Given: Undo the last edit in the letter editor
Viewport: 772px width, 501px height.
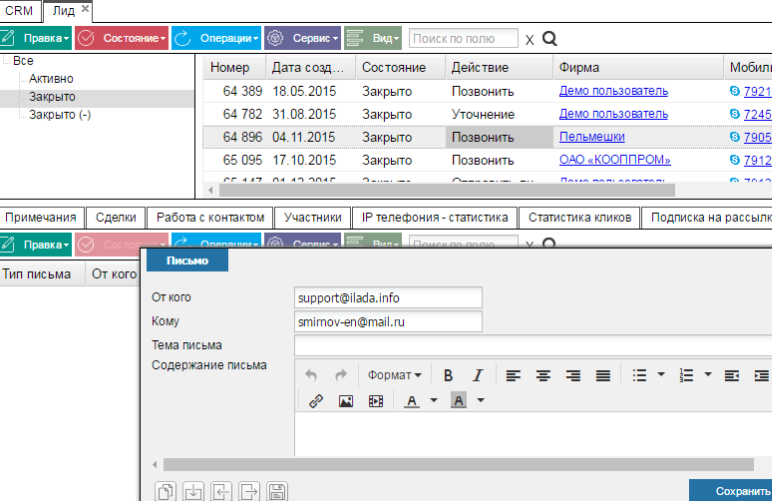Looking at the screenshot, I should pyautogui.click(x=311, y=376).
